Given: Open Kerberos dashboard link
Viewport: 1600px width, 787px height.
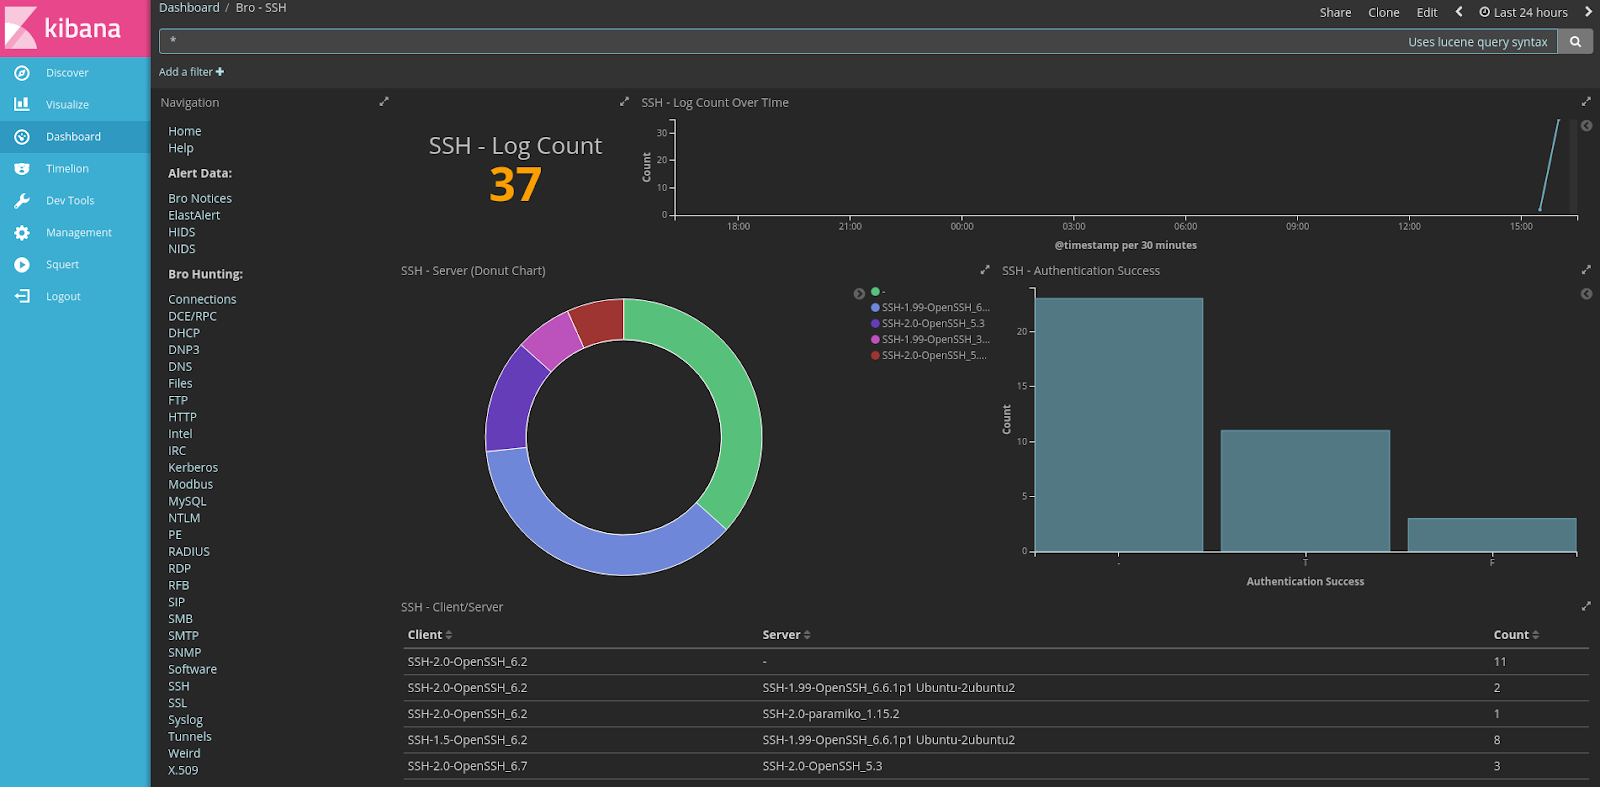Looking at the screenshot, I should [193, 468].
